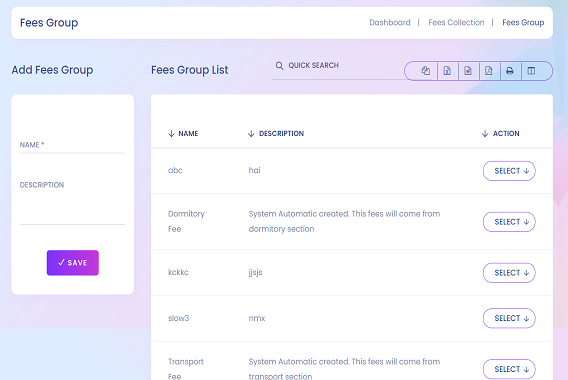Expand Select dropdown for abc row
This screenshot has width=568, height=380.
pyautogui.click(x=509, y=171)
